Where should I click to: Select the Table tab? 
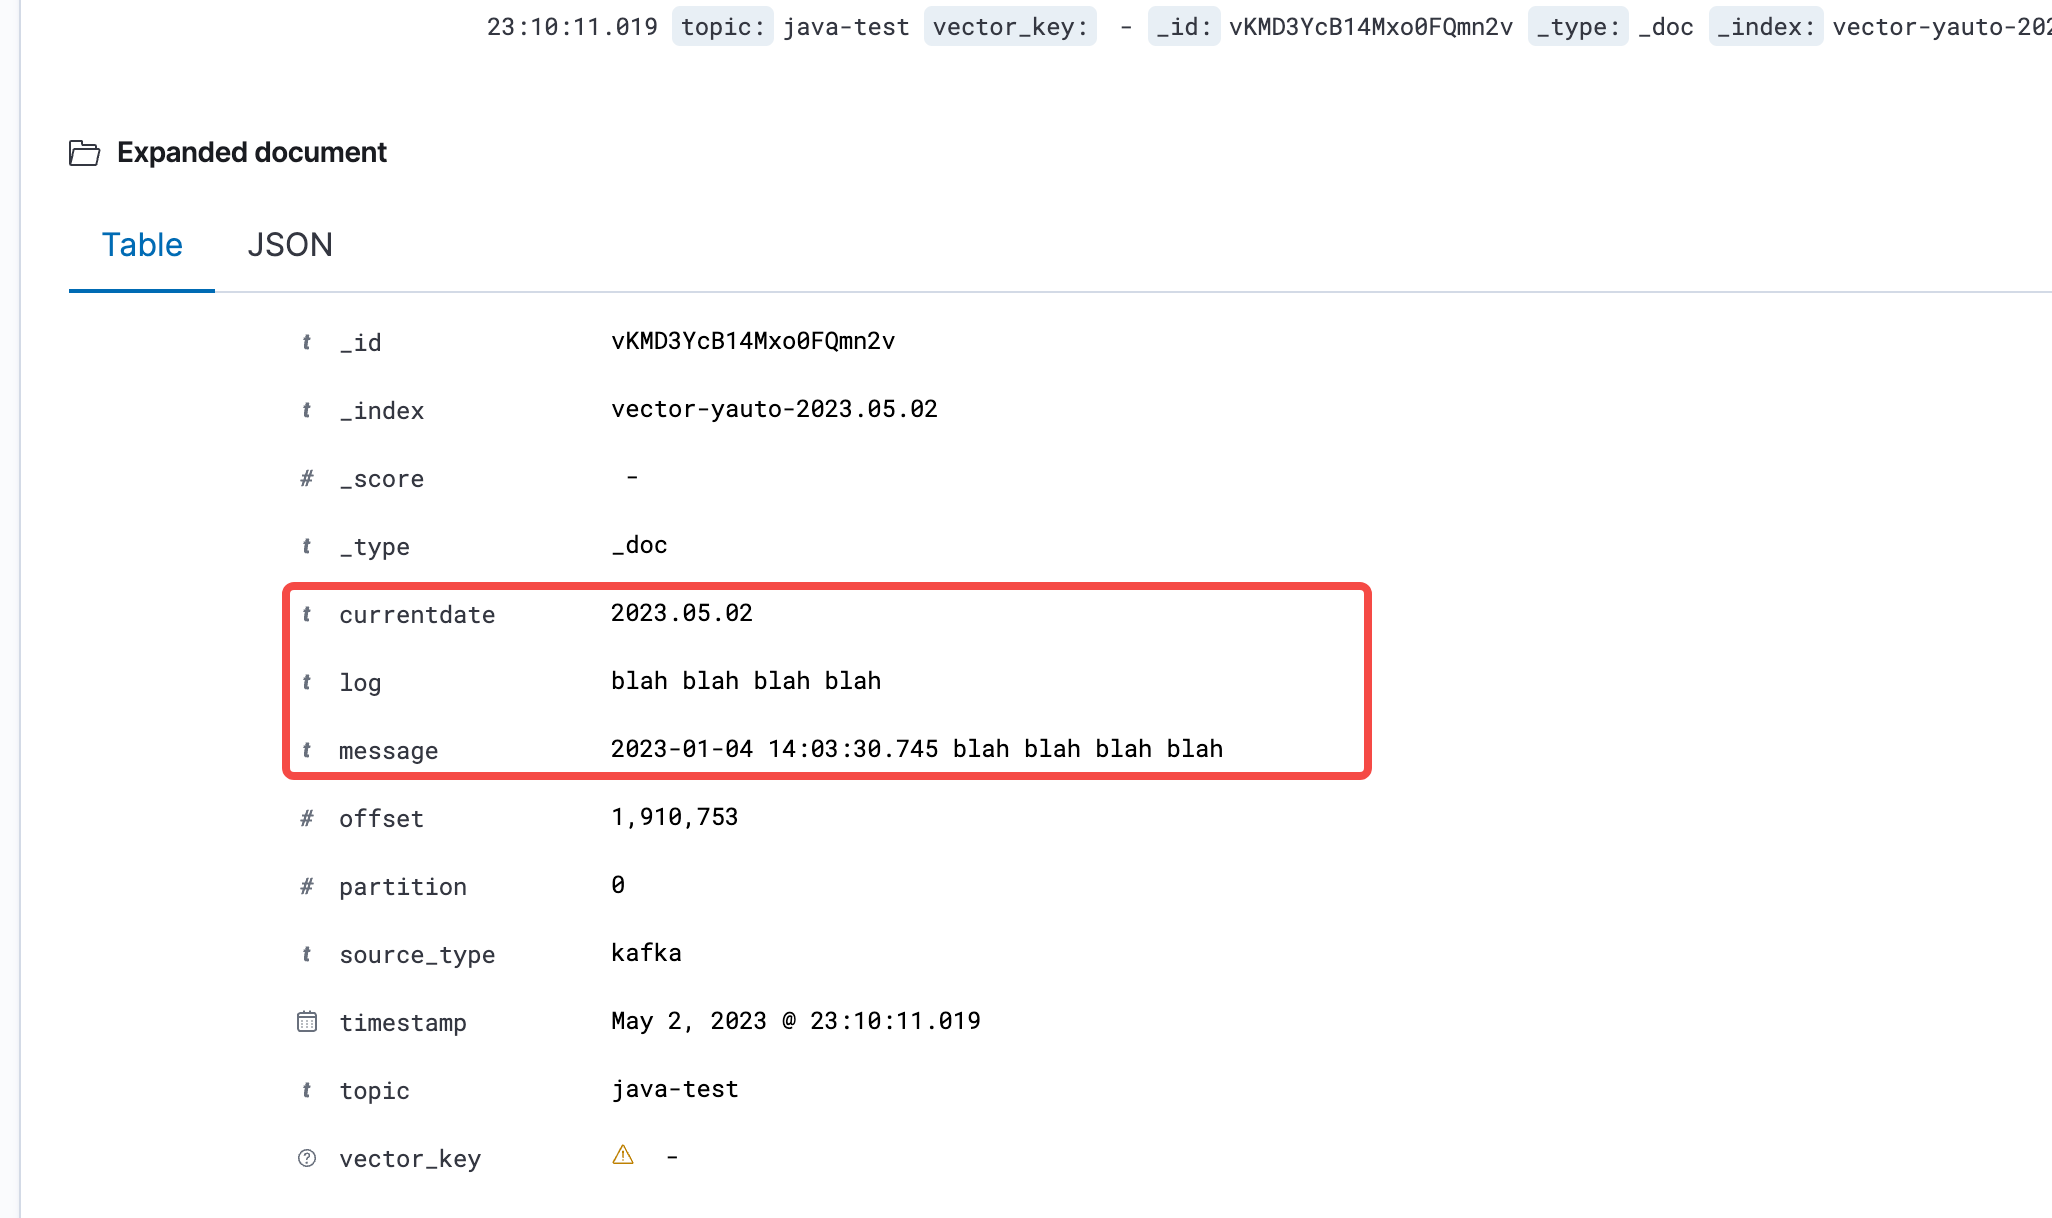142,245
